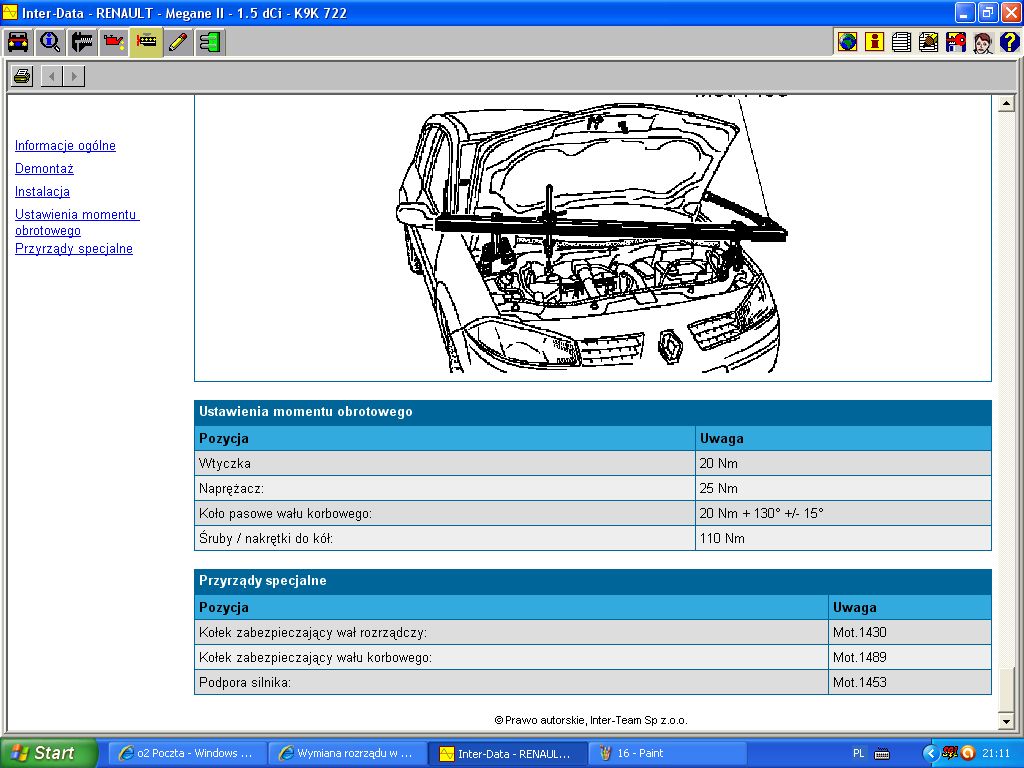Jump to Przyrządy specjalne link

tap(74, 249)
